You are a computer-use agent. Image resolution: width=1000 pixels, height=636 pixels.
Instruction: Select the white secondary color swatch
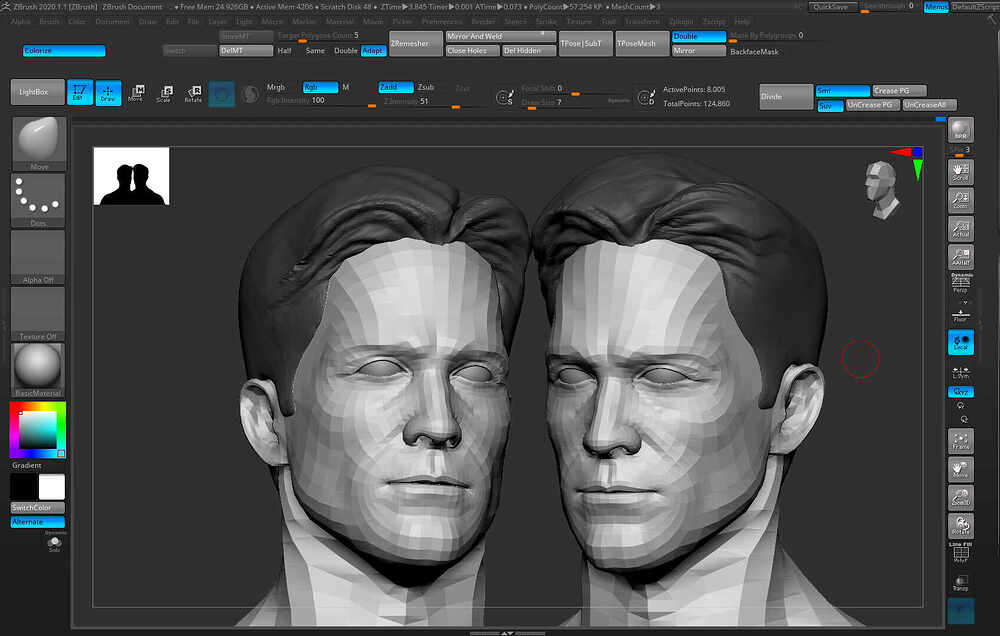coord(52,487)
